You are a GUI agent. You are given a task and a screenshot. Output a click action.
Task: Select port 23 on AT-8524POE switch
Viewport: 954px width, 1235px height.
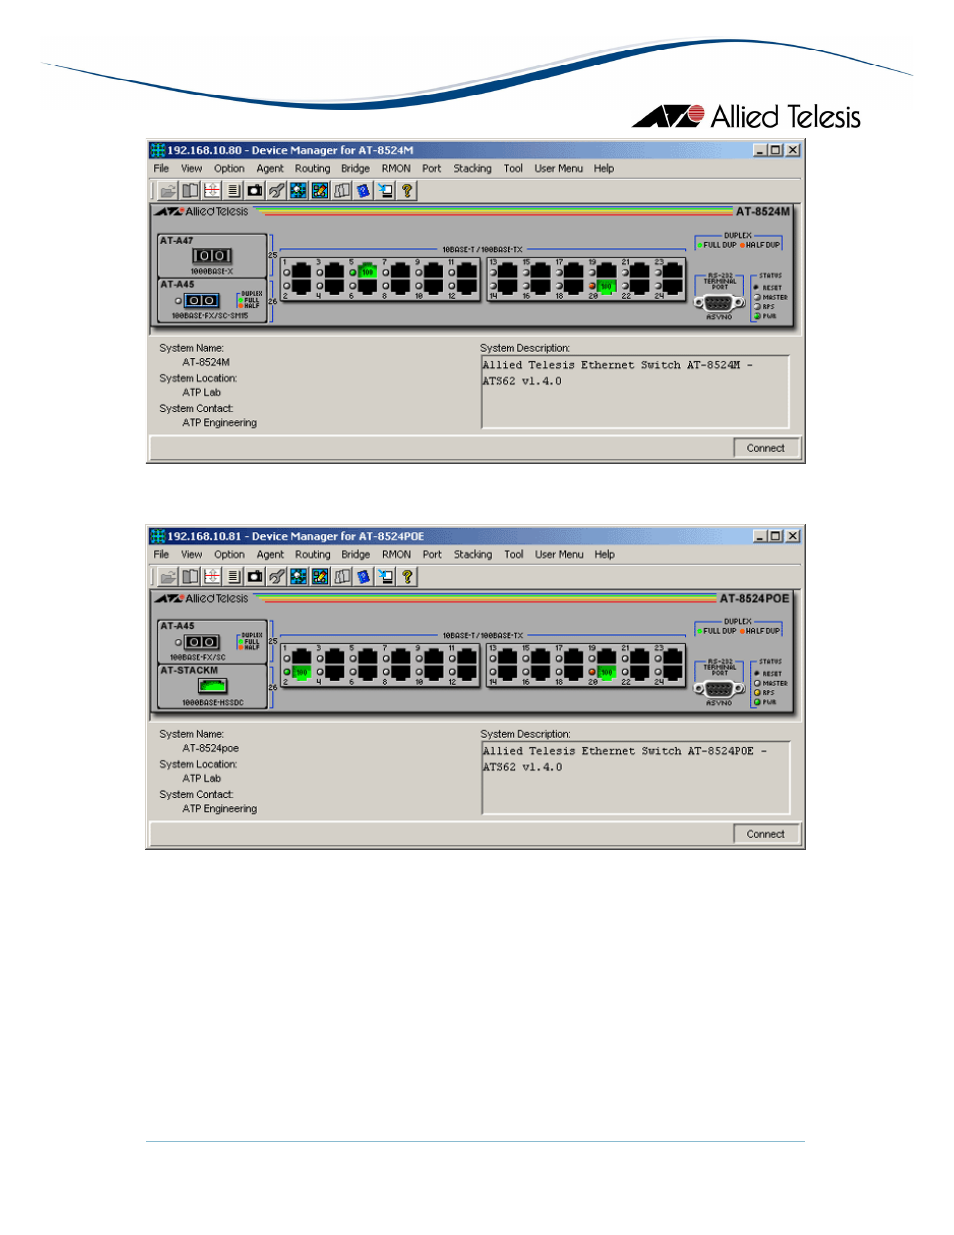coord(673,657)
